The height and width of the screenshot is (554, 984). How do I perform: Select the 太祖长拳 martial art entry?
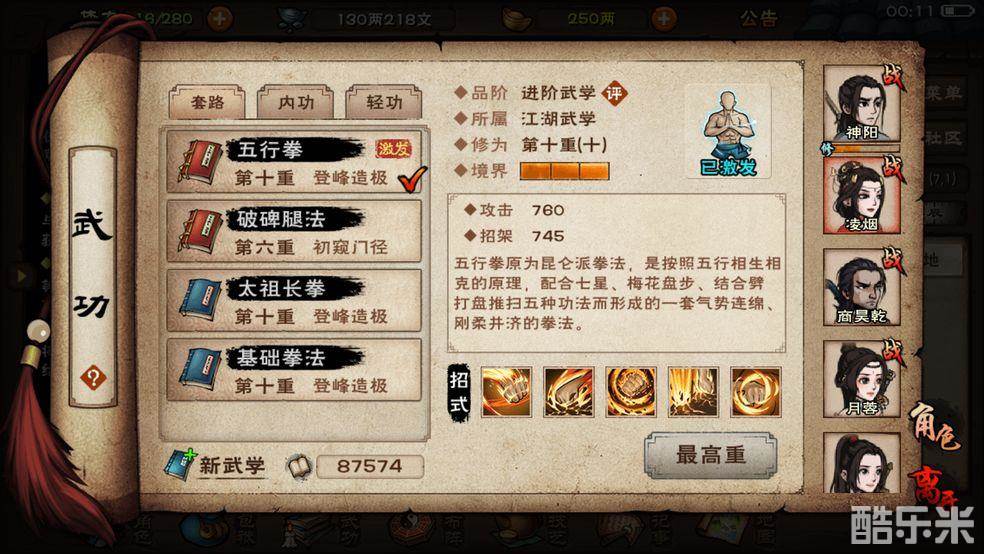294,301
